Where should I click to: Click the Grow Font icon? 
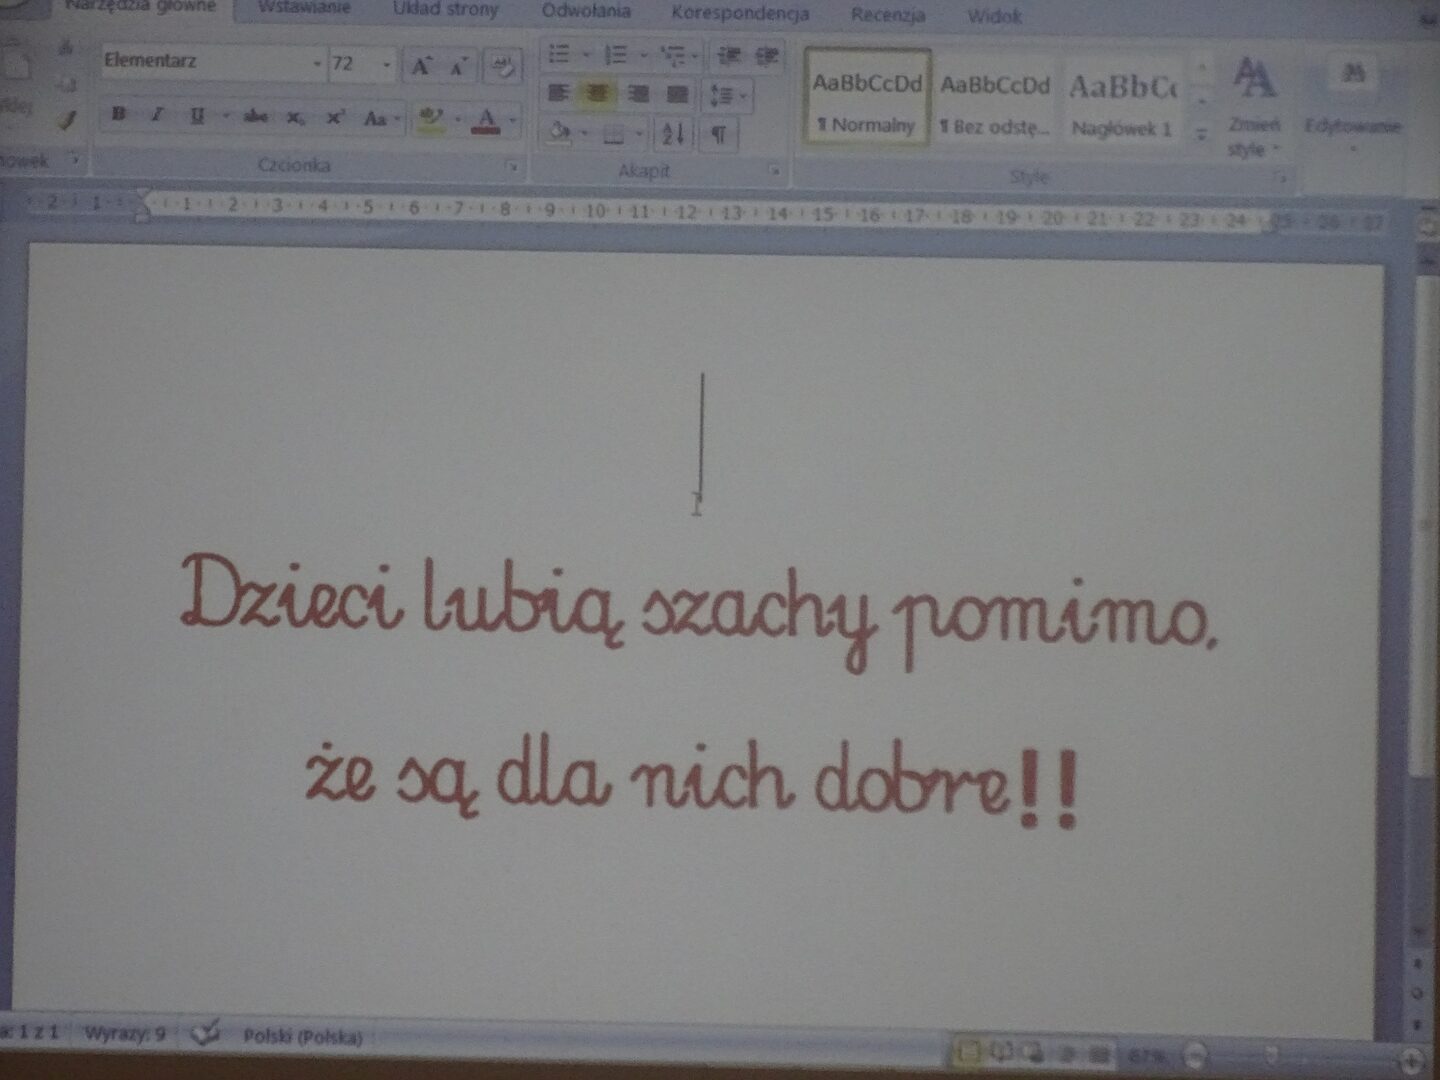pos(421,67)
